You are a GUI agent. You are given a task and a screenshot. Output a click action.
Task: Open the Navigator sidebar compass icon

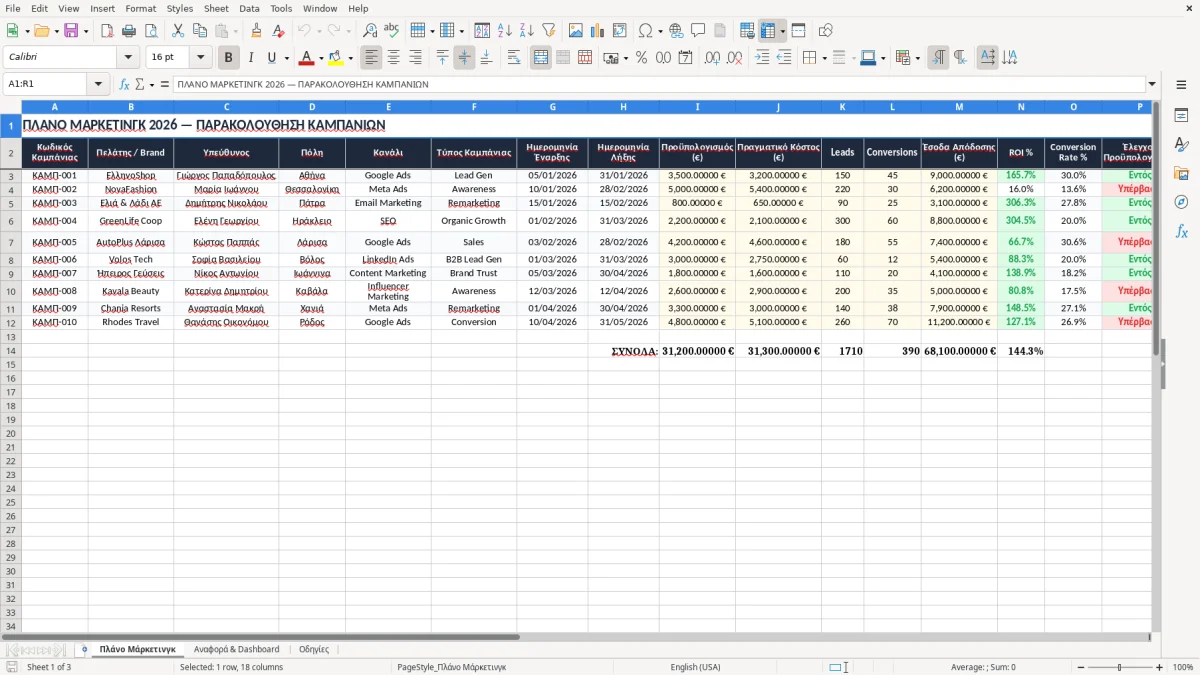tap(1181, 203)
